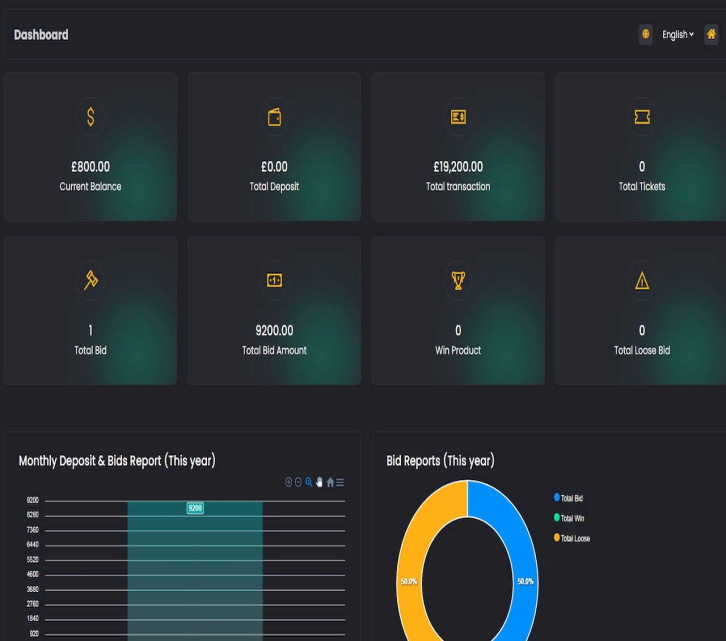Click the £0.00 deposit value
Viewport: 726px width, 641px height.
(275, 167)
